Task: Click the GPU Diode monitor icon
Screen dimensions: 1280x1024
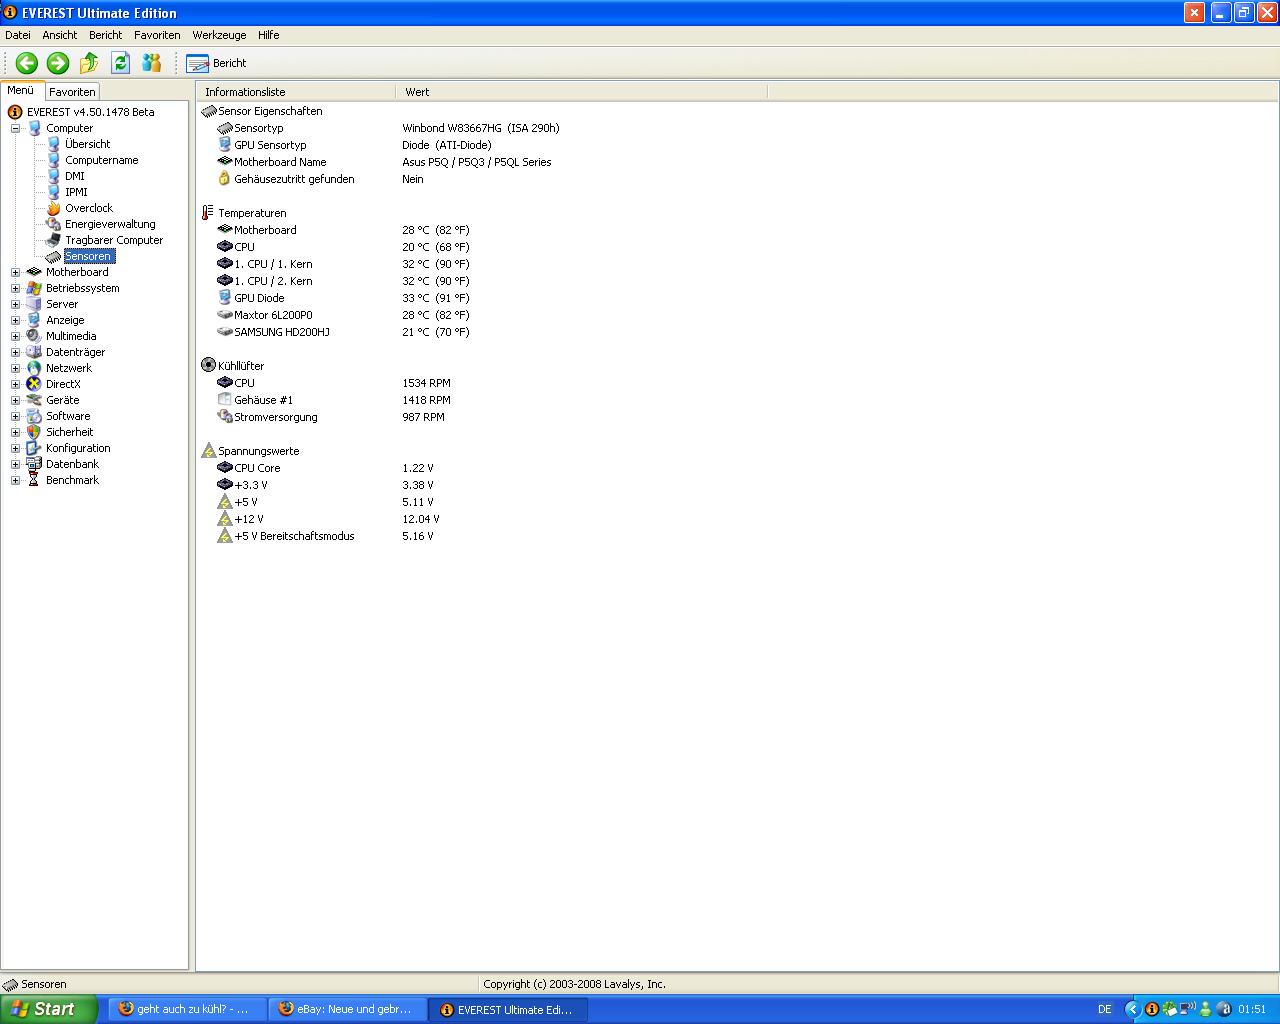Action: click(x=224, y=298)
